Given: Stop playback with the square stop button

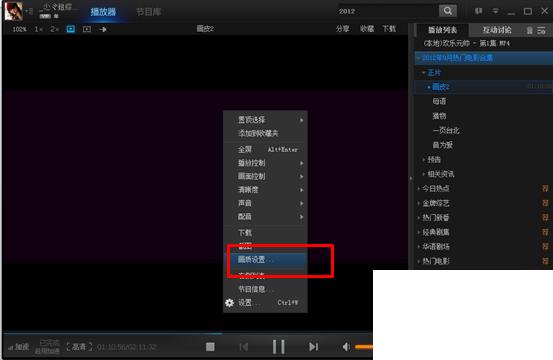Looking at the screenshot, I should pyautogui.click(x=210, y=347).
